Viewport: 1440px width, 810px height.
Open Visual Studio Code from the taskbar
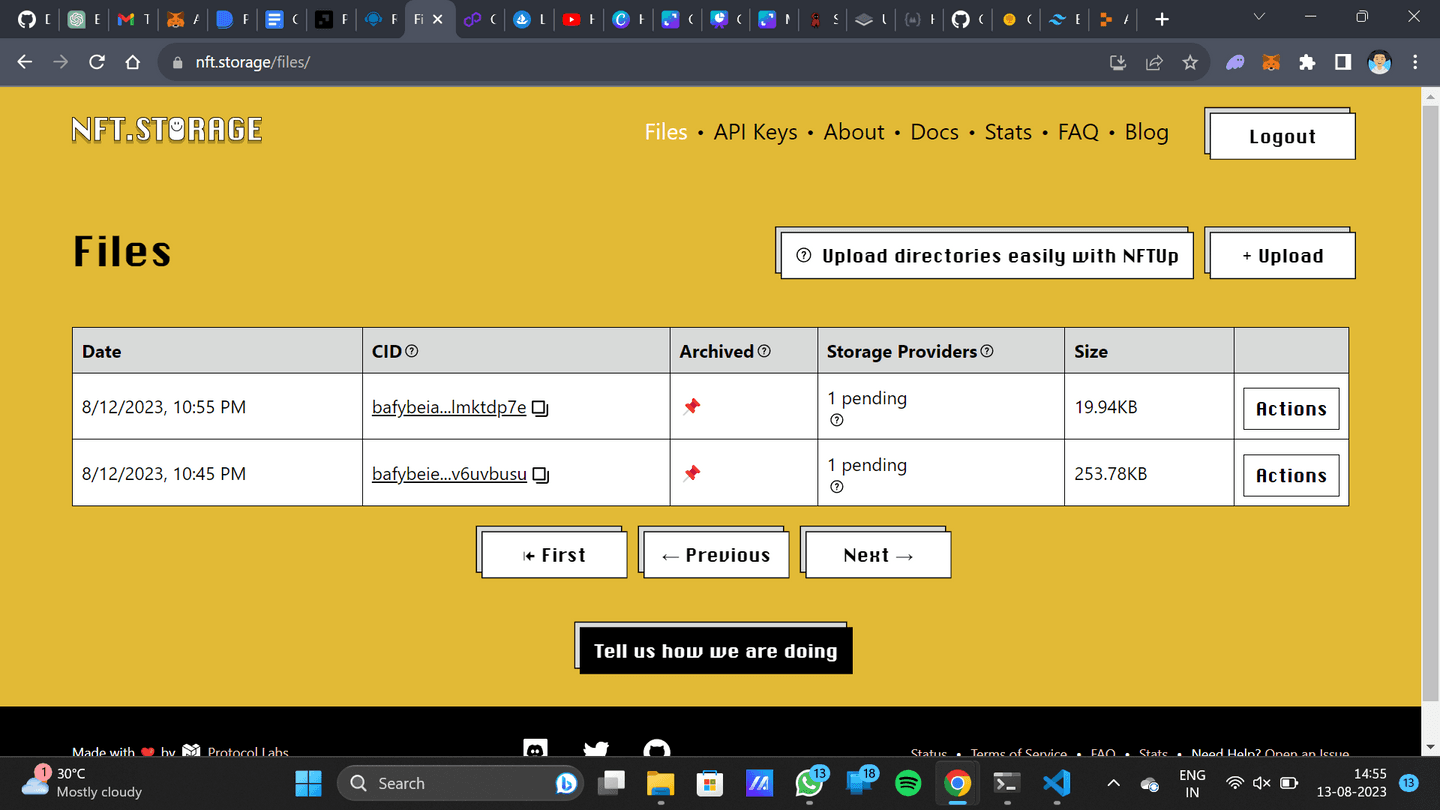pyautogui.click(x=1057, y=783)
